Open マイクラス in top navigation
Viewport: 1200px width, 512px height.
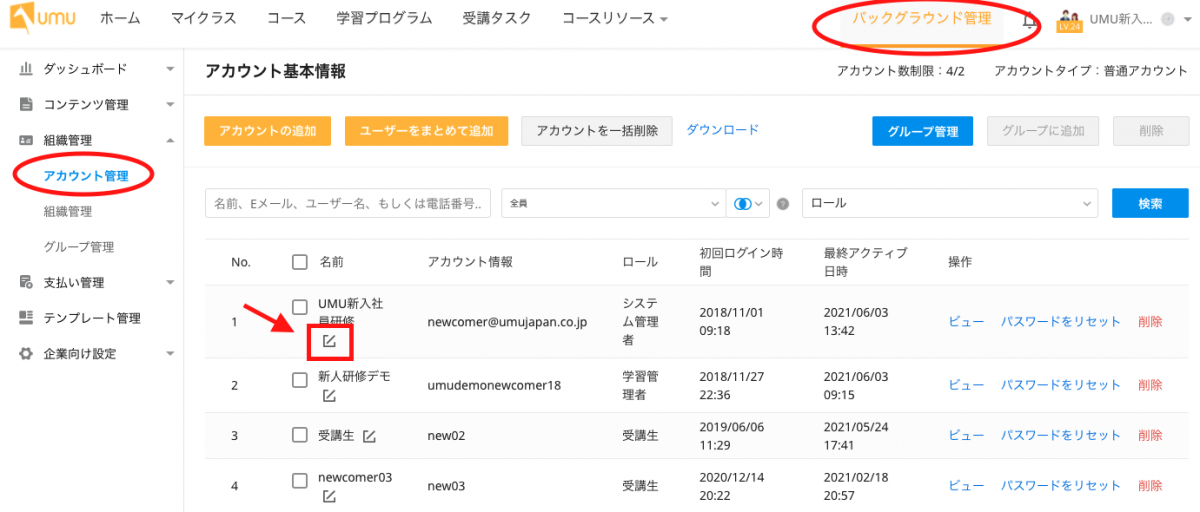pos(204,19)
